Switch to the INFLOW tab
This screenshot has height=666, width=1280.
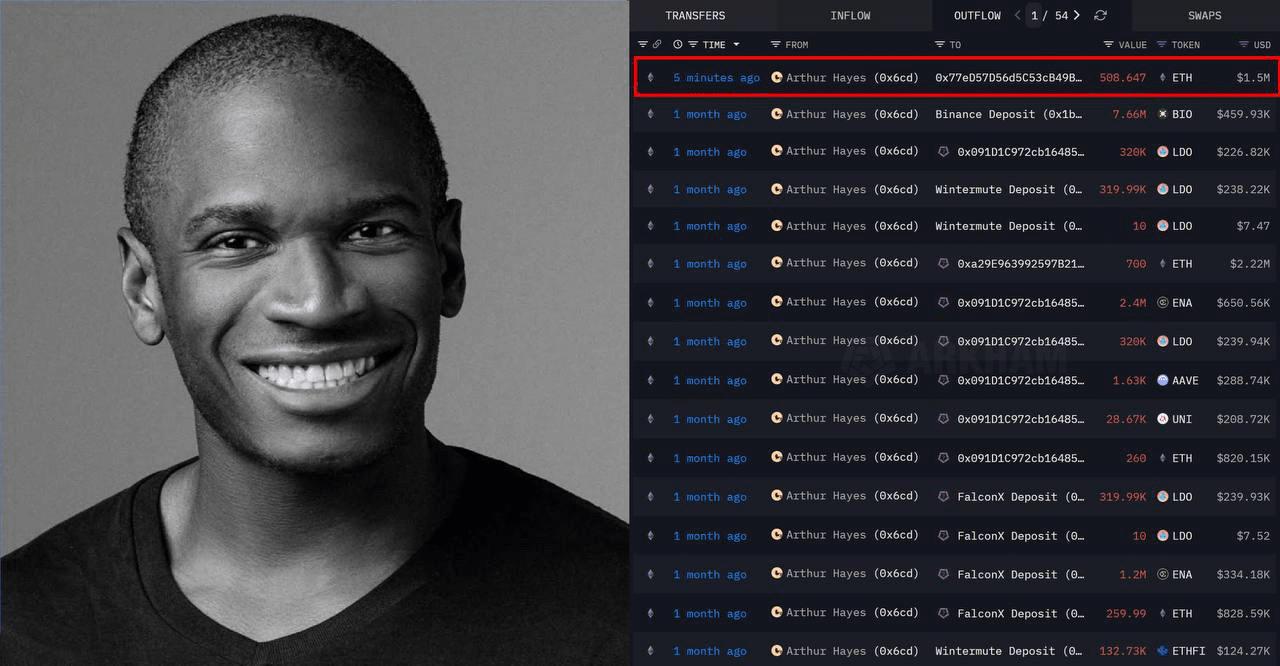tap(850, 15)
